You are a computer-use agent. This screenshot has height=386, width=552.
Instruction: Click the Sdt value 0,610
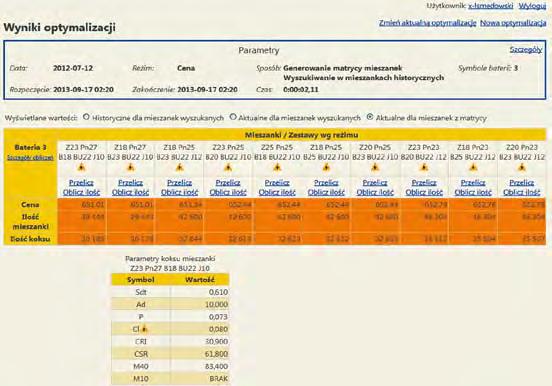tap(218, 292)
